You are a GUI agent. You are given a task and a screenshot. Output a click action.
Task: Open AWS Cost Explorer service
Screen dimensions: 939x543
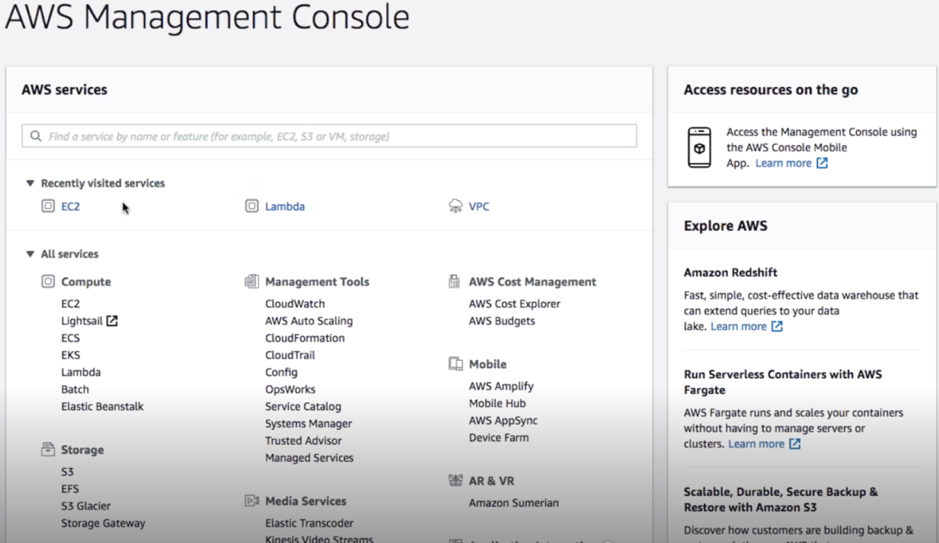click(x=514, y=304)
